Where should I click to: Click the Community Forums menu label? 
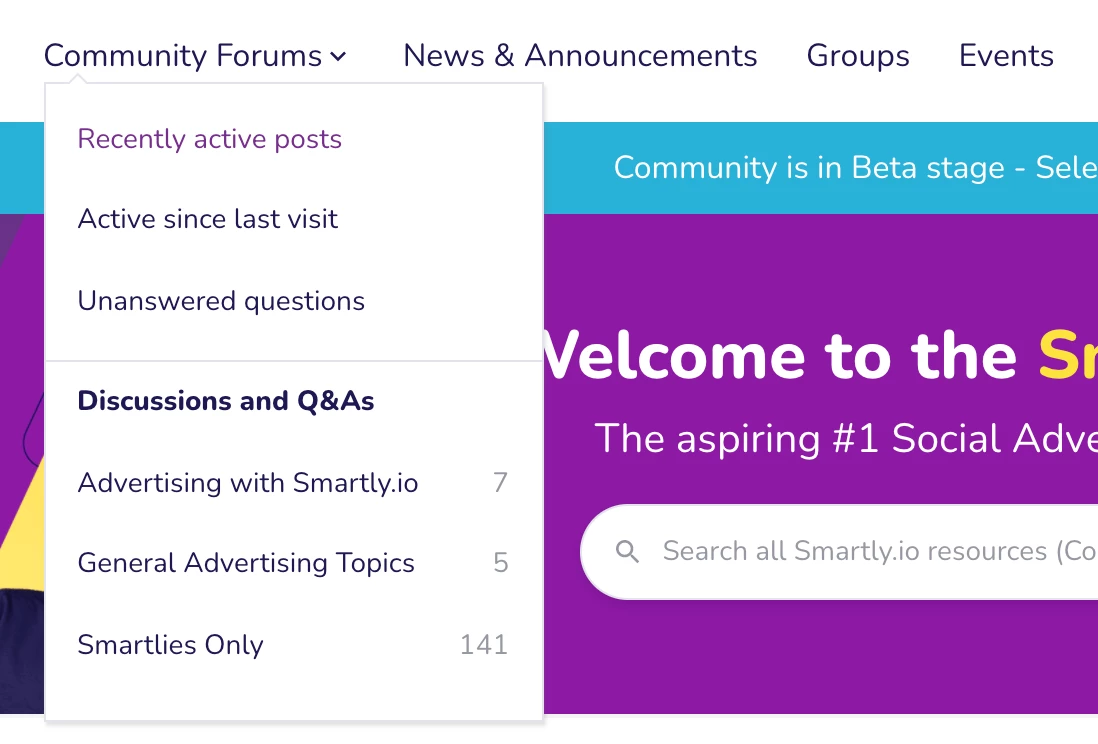(182, 56)
